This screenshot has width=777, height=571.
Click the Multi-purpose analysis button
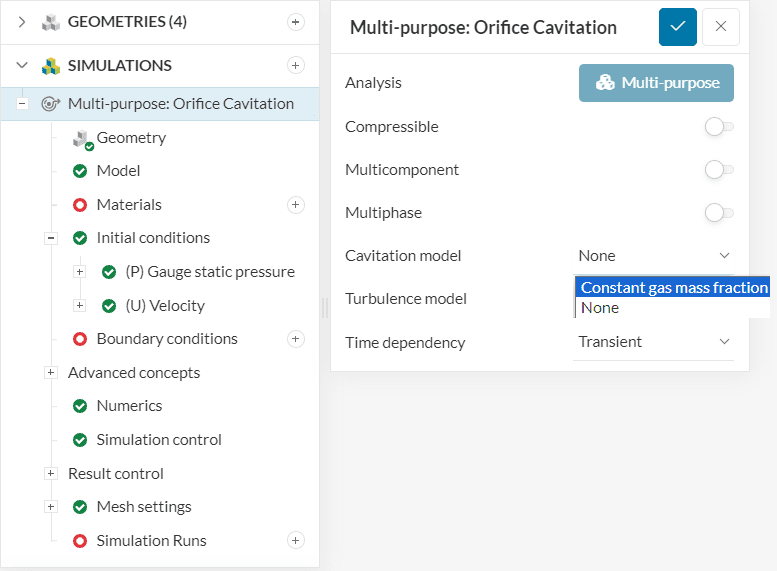(x=656, y=83)
